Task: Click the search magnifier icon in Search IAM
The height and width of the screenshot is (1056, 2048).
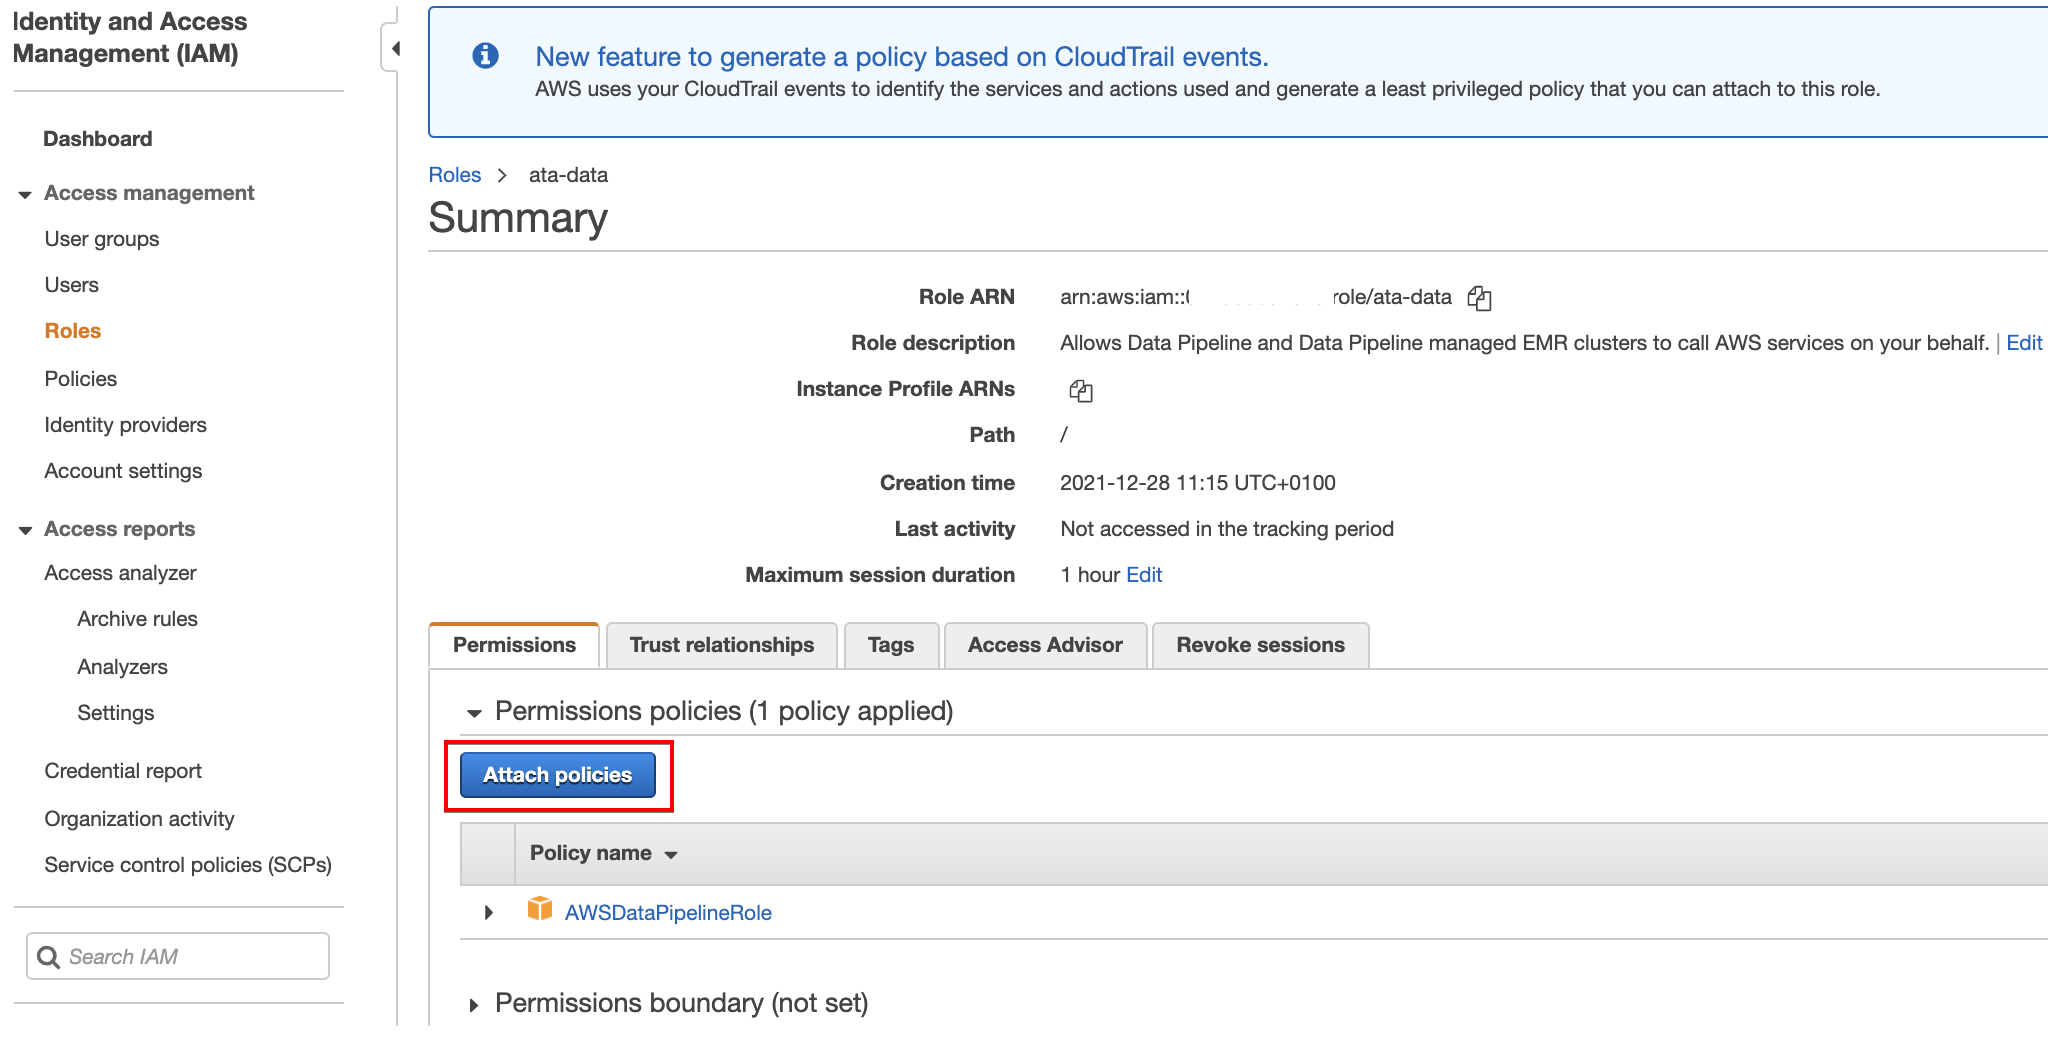Action: [x=48, y=957]
